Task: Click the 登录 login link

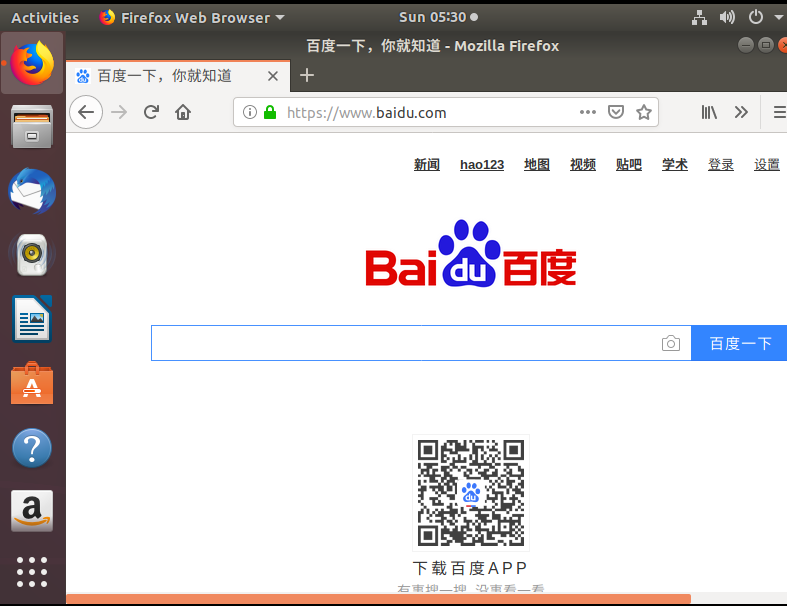Action: click(721, 165)
